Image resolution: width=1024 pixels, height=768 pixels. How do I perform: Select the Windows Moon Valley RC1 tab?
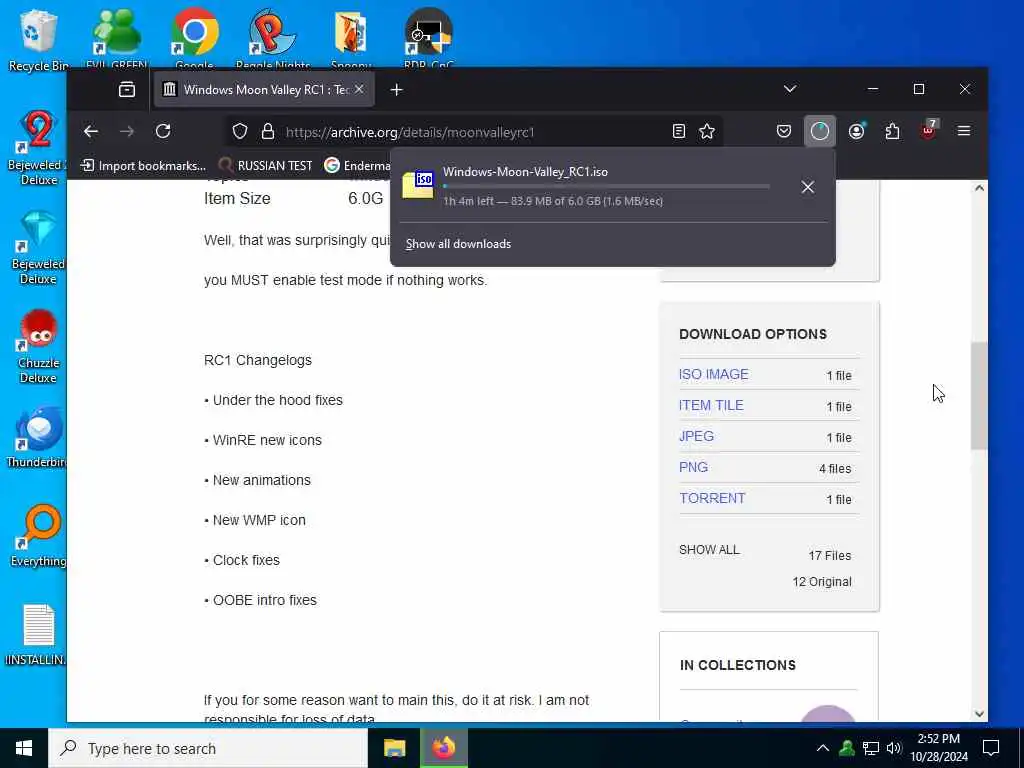click(x=264, y=89)
